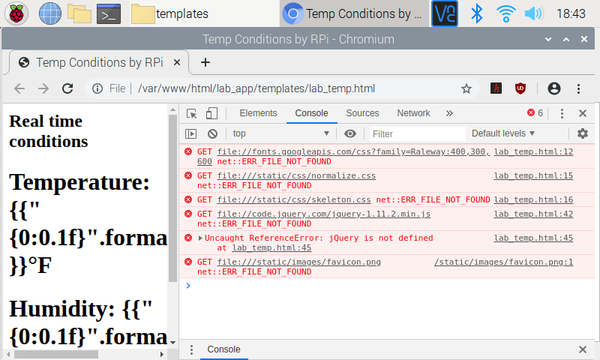Open the drawer three-dot menu
600x360 pixels.
click(x=191, y=350)
